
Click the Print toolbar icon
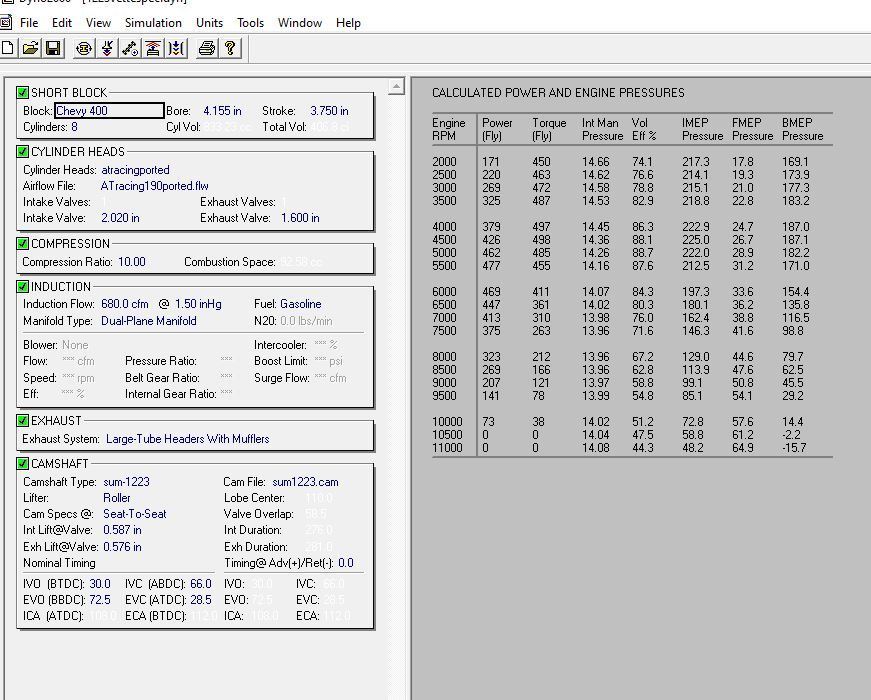(206, 48)
